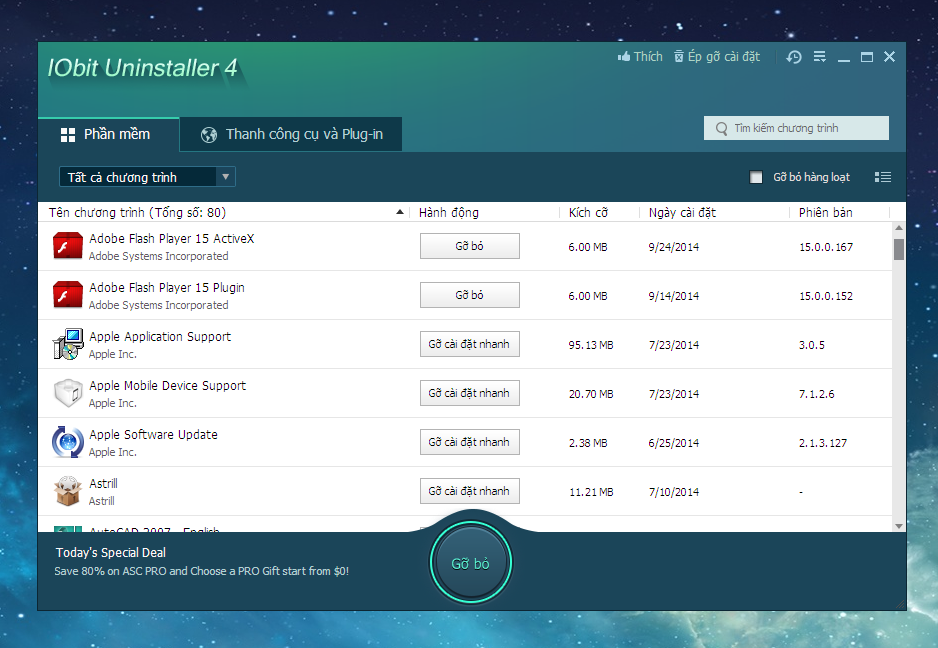This screenshot has width=938, height=648.
Task: Click the Astrill box icon
Action: coord(68,491)
